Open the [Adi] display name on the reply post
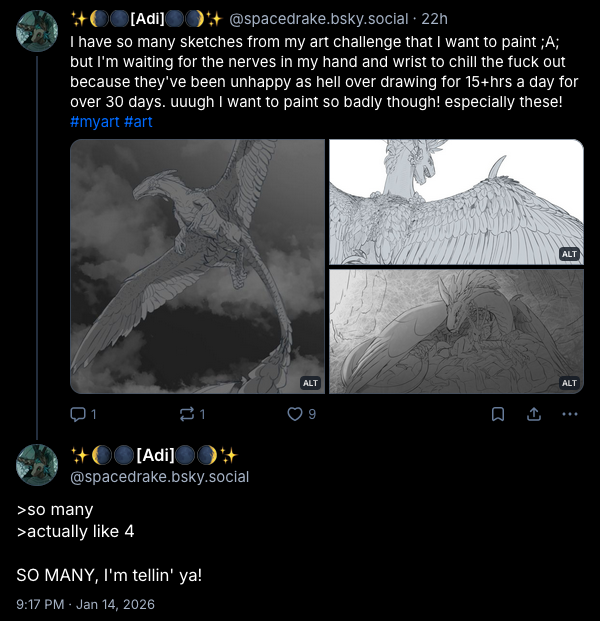 pyautogui.click(x=154, y=455)
